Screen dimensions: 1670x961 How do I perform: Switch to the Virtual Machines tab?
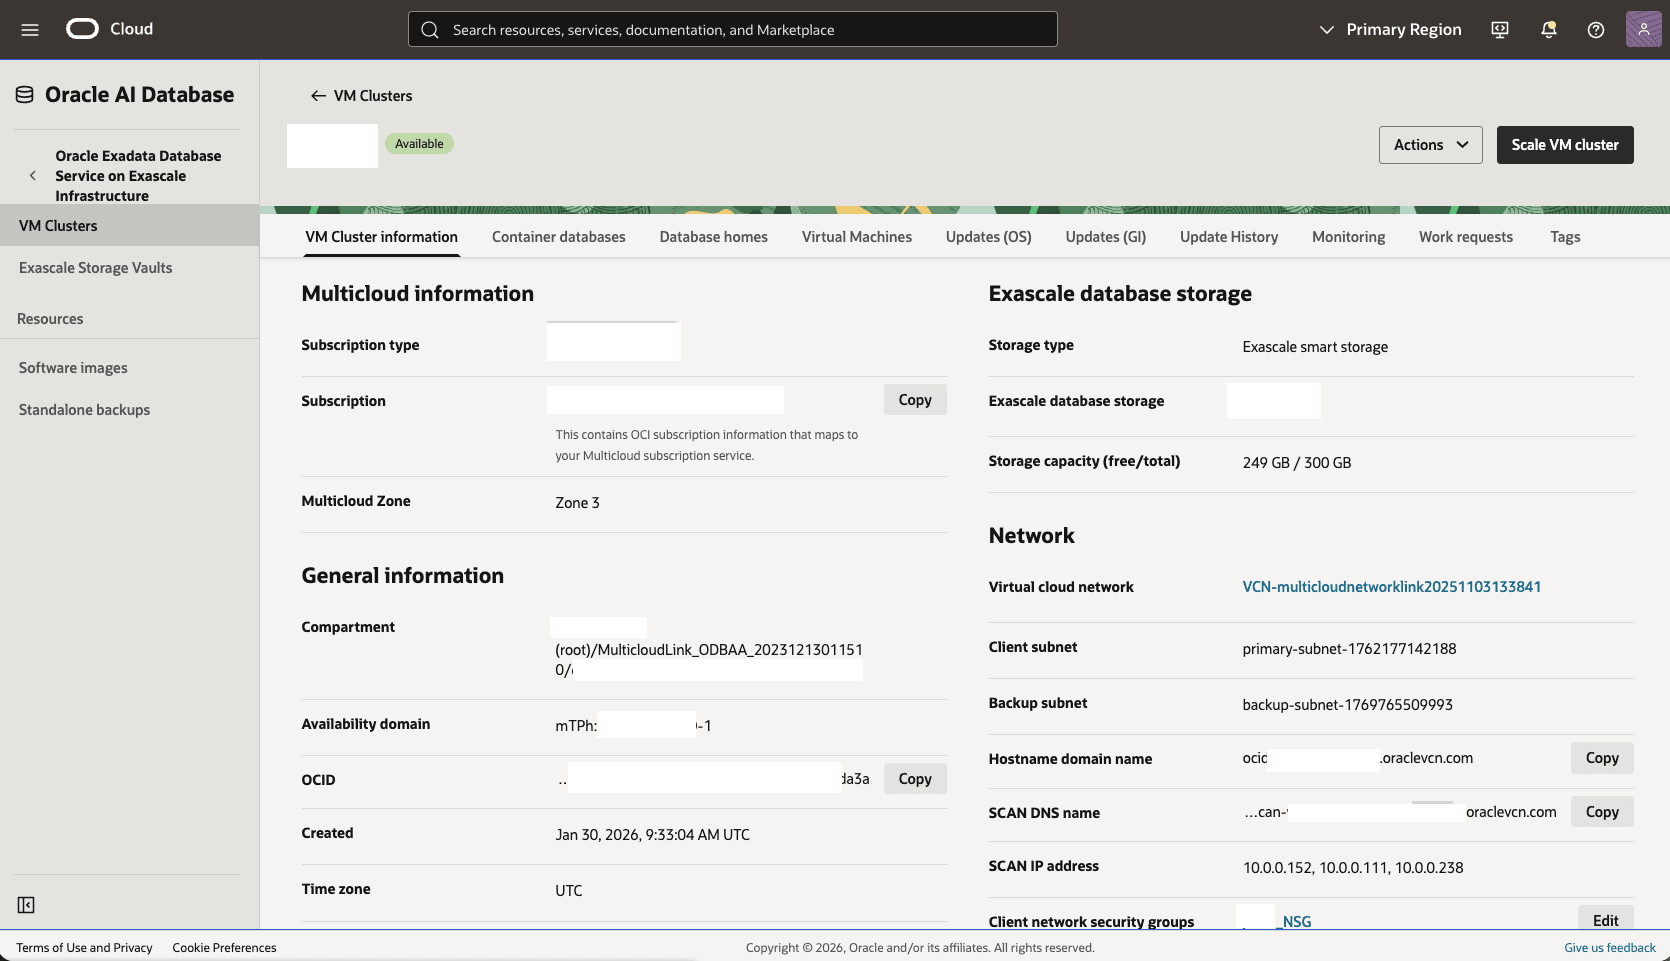coord(856,236)
